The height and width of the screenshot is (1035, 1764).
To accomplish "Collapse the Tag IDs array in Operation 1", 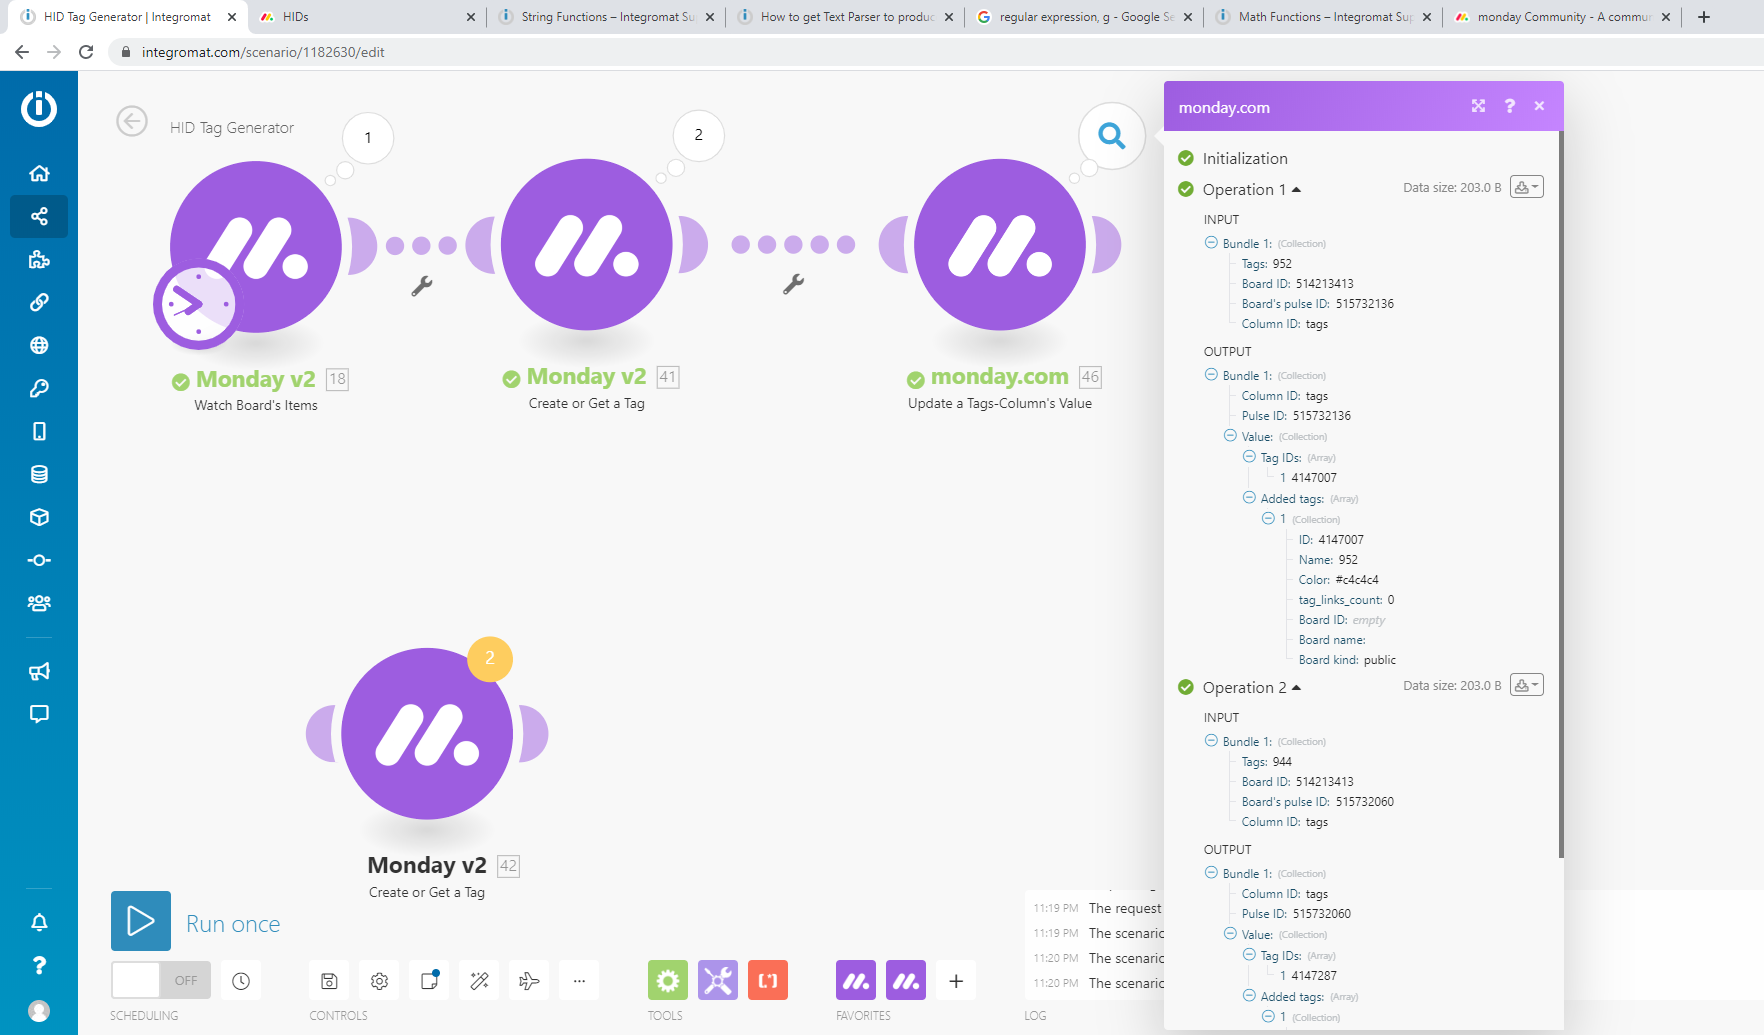I will click(1249, 457).
